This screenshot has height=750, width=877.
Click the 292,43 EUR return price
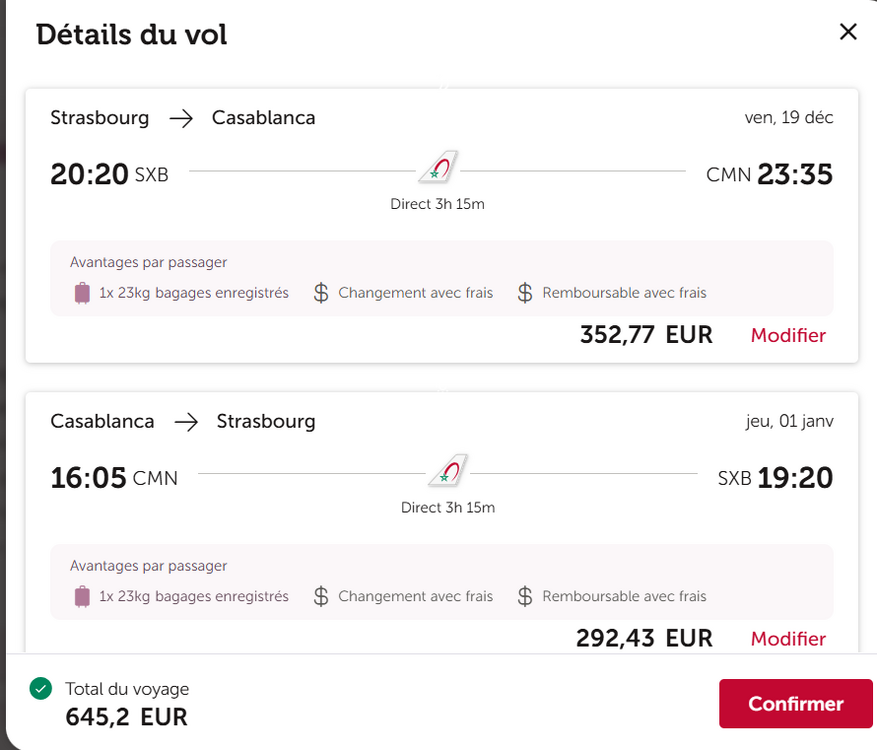click(x=644, y=638)
